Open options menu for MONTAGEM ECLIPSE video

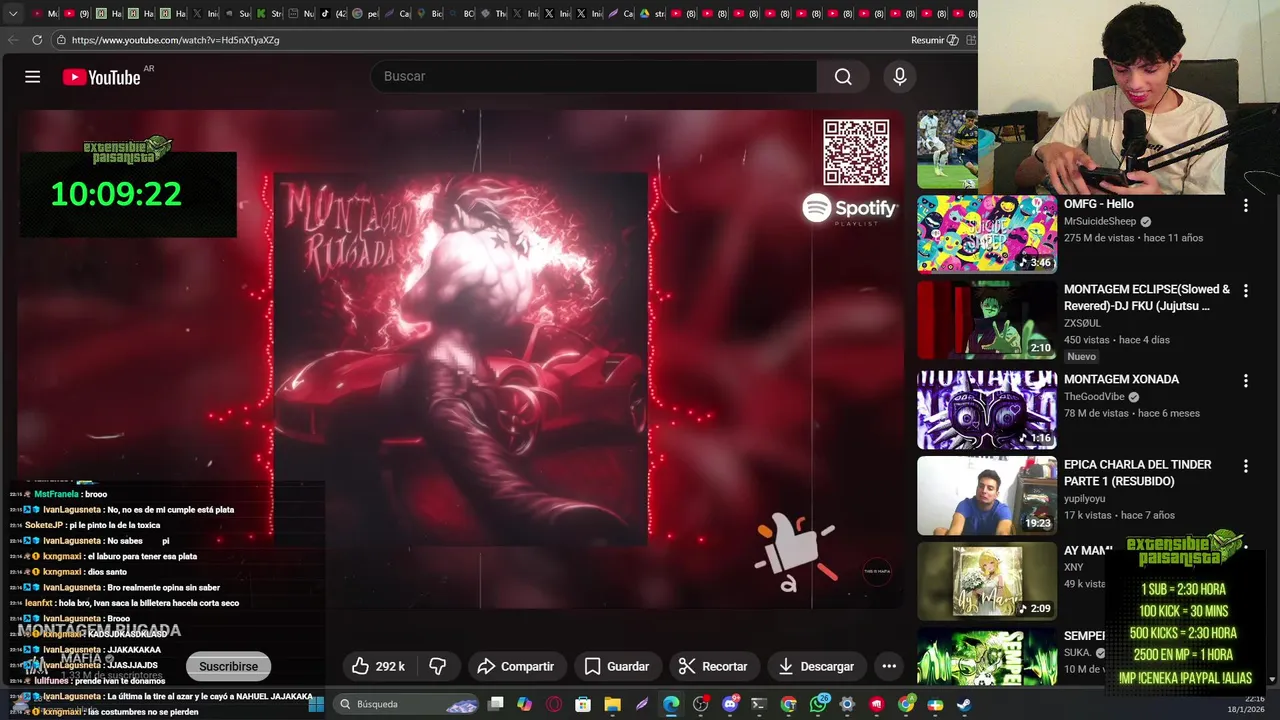click(x=1245, y=291)
